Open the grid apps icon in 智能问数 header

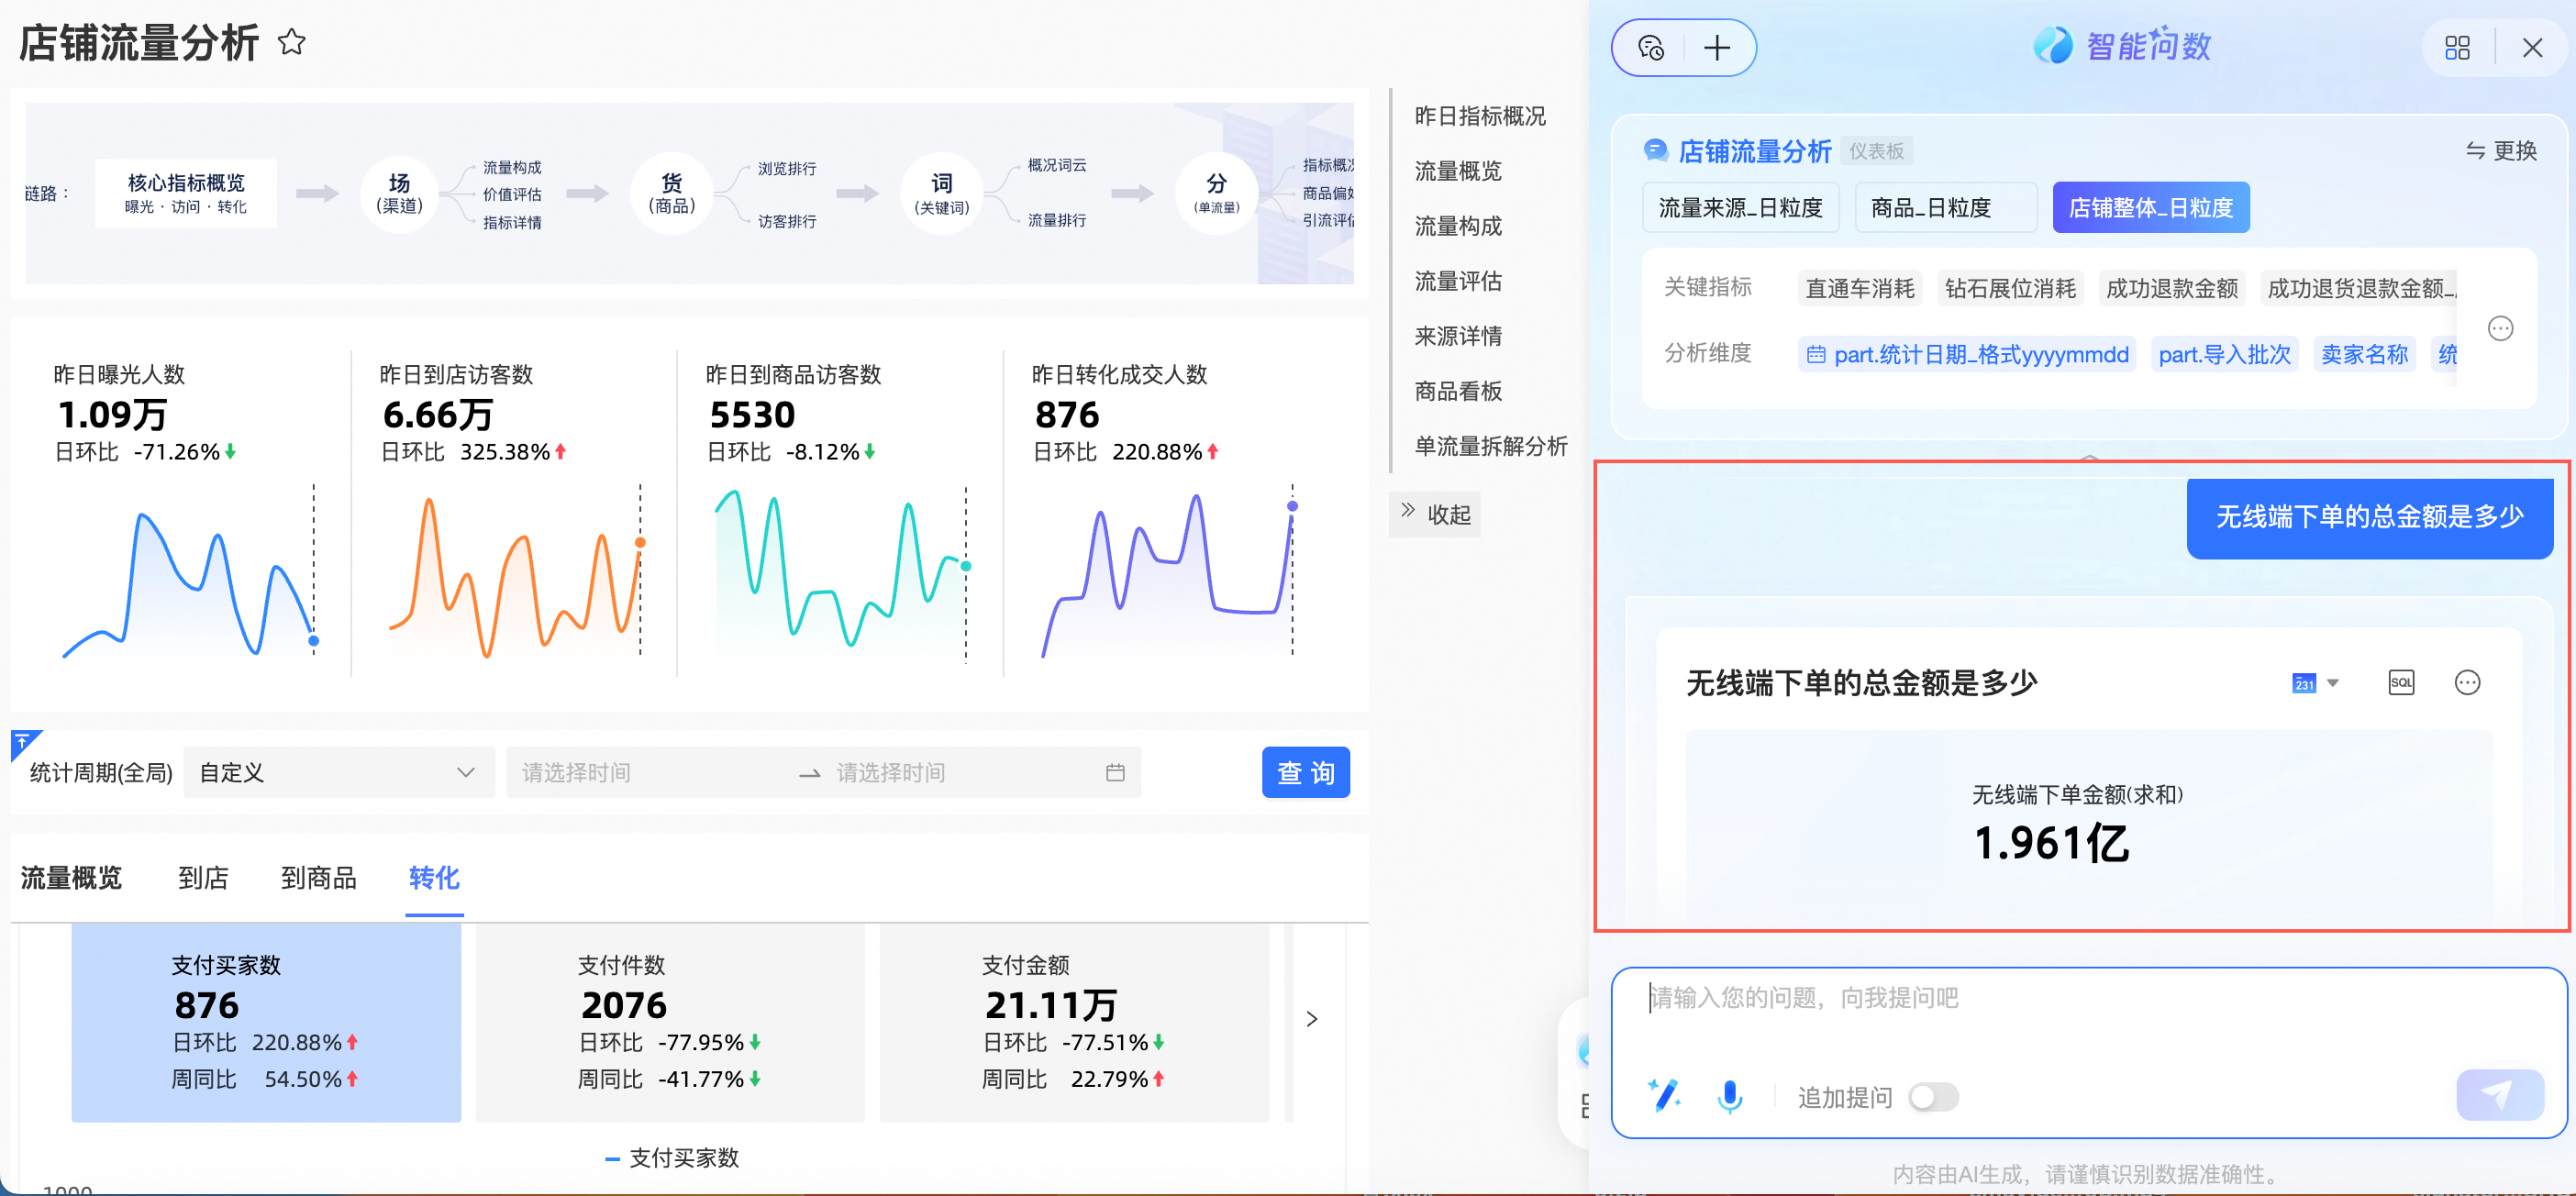2458,47
